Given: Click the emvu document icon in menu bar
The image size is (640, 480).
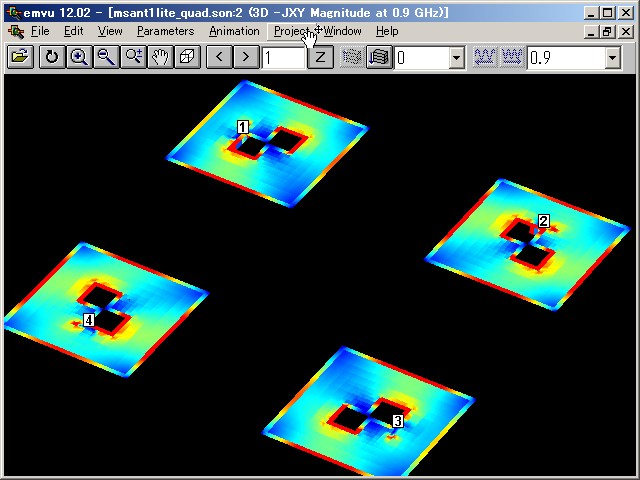Looking at the screenshot, I should pyautogui.click(x=16, y=31).
